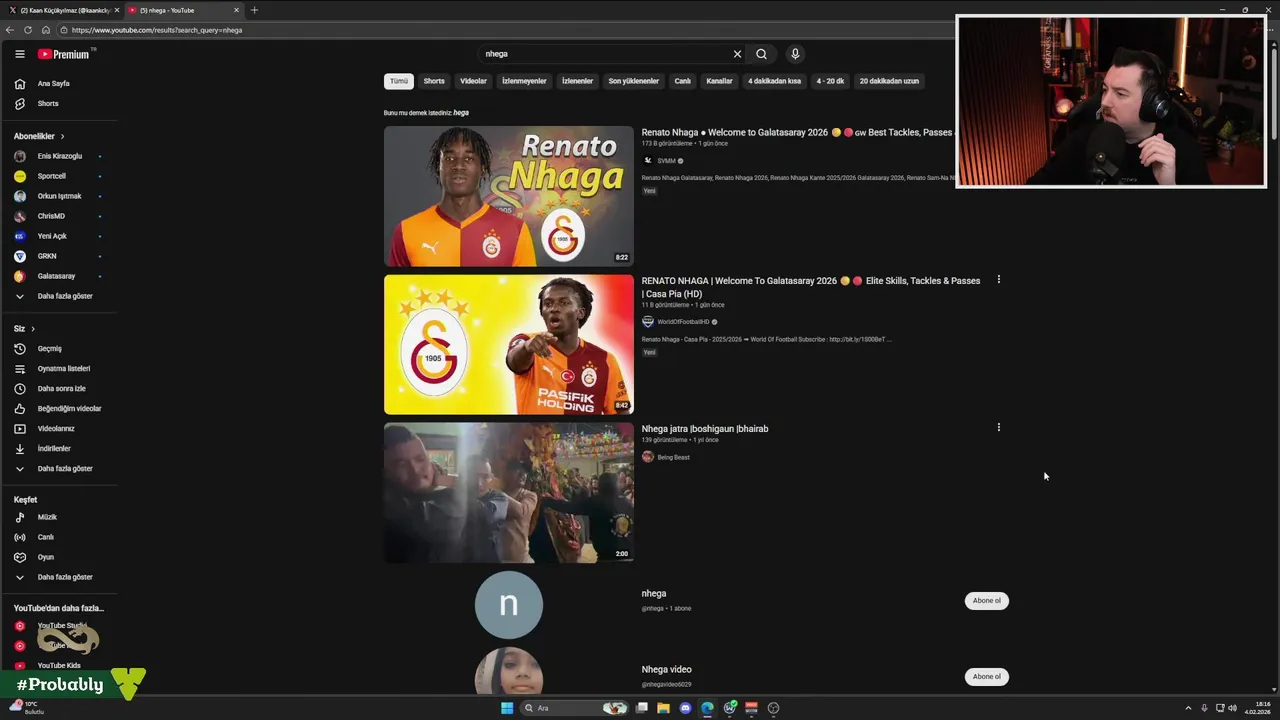Play the Nhega jatra video thumbnail
Image resolution: width=1280 pixels, height=720 pixels.
tap(509, 493)
